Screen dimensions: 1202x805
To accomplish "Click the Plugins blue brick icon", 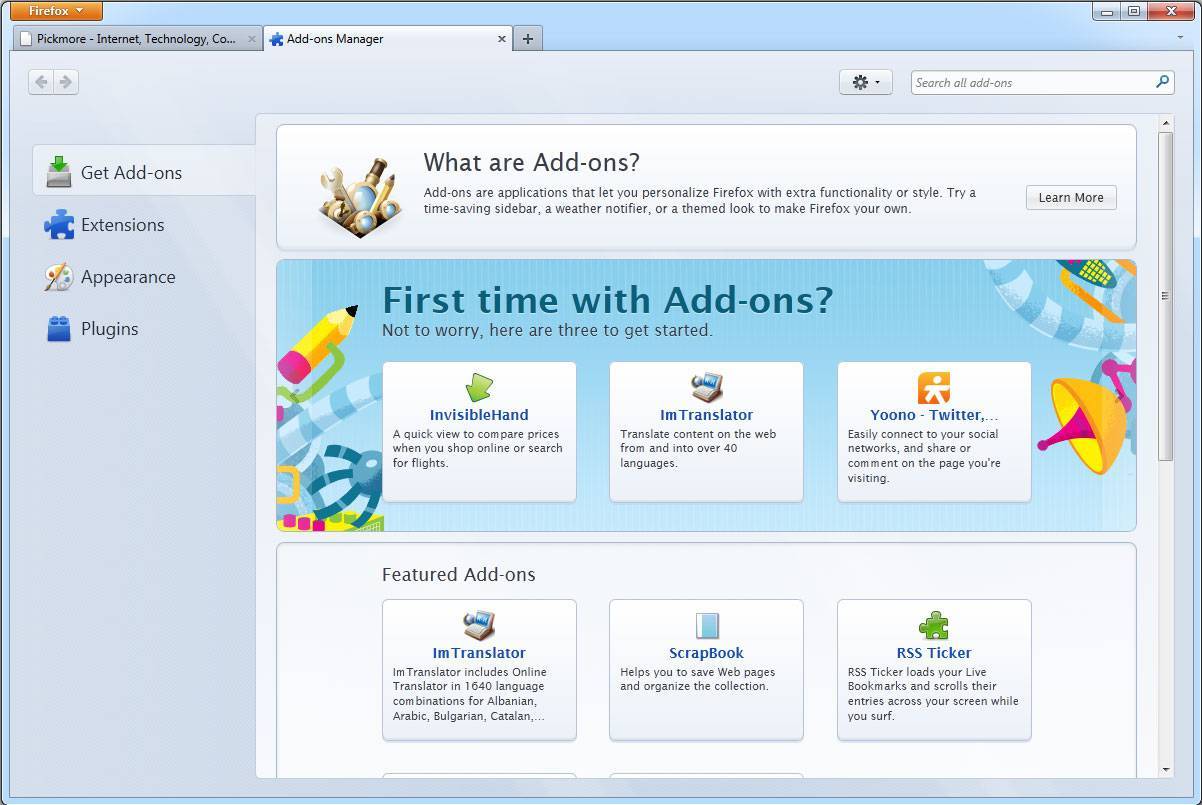I will coord(59,329).
